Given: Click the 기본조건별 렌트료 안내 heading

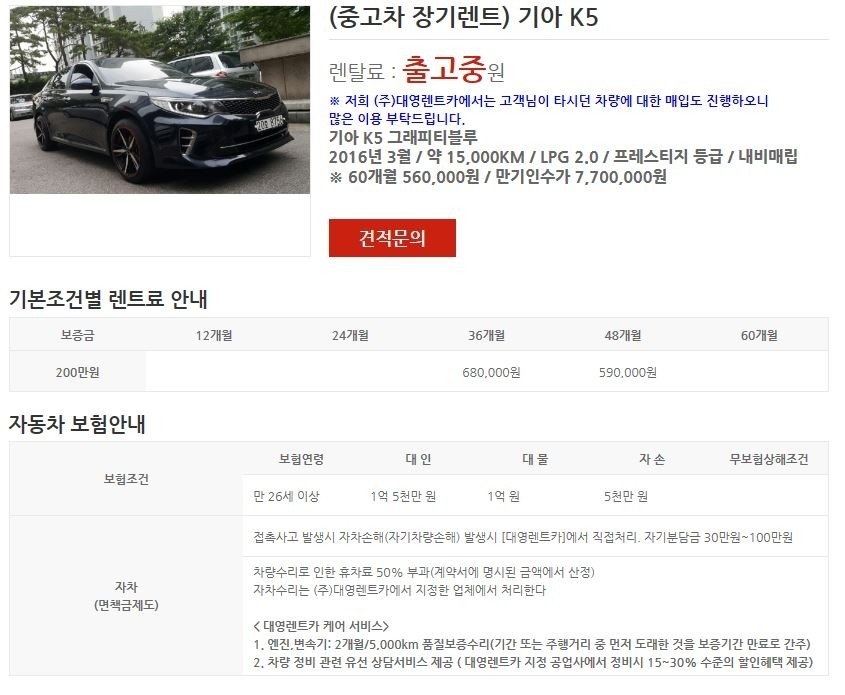Looking at the screenshot, I should (108, 298).
